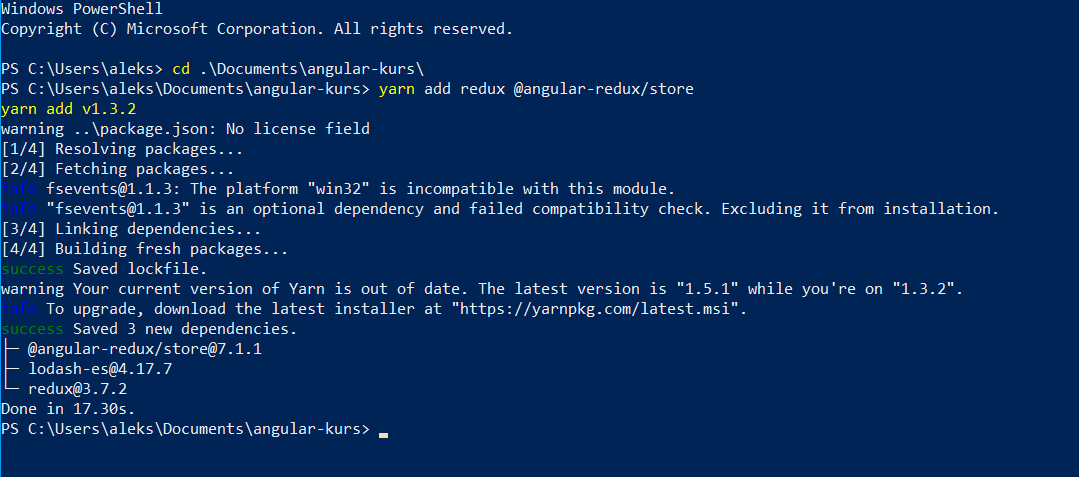Click the "Windows PowerShell" header line
Image resolution: width=1079 pixels, height=477 pixels.
[81, 9]
